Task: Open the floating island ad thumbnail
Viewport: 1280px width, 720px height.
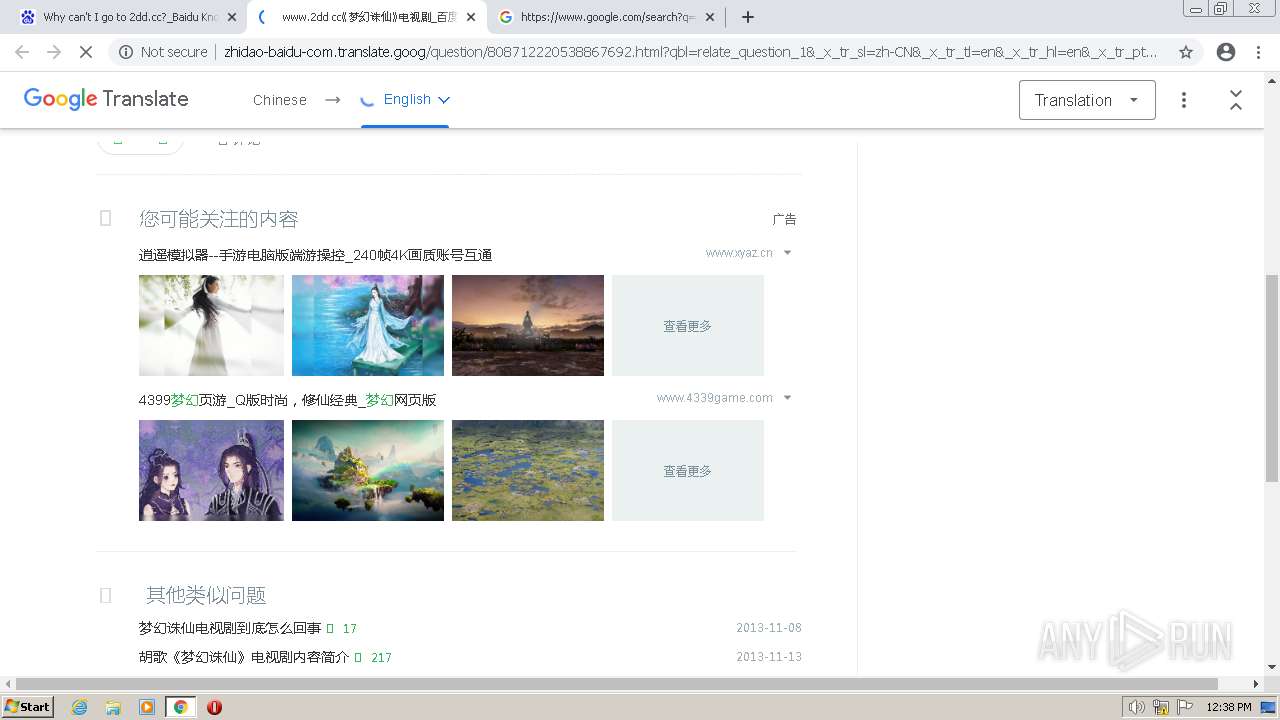Action: pos(368,470)
